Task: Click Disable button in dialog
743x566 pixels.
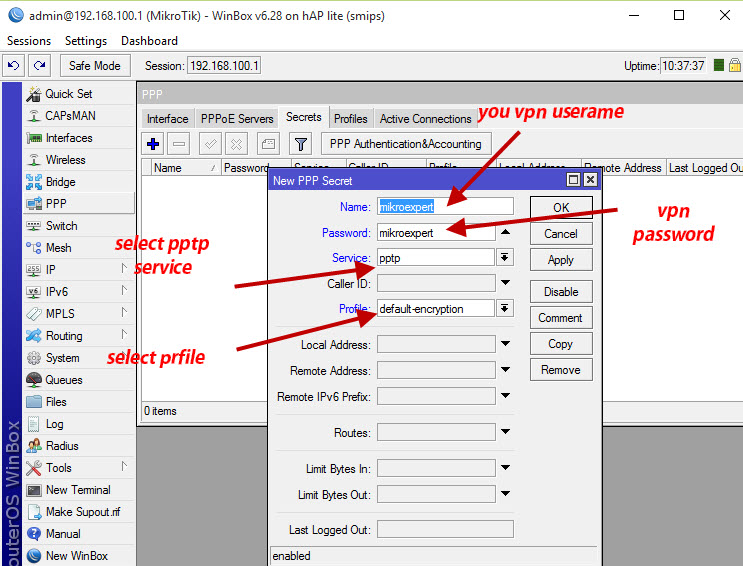Action: point(561,292)
